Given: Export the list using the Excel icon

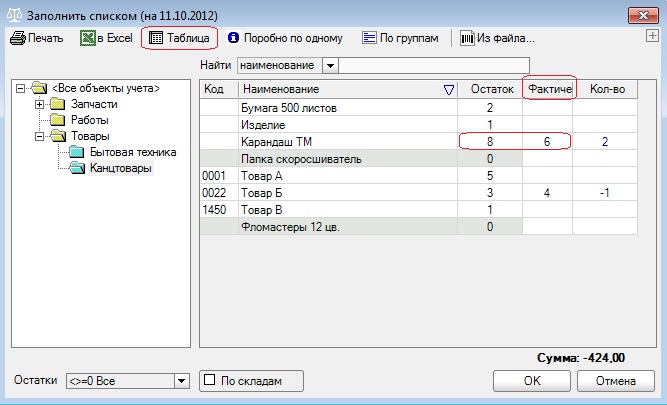Looking at the screenshot, I should (x=88, y=39).
